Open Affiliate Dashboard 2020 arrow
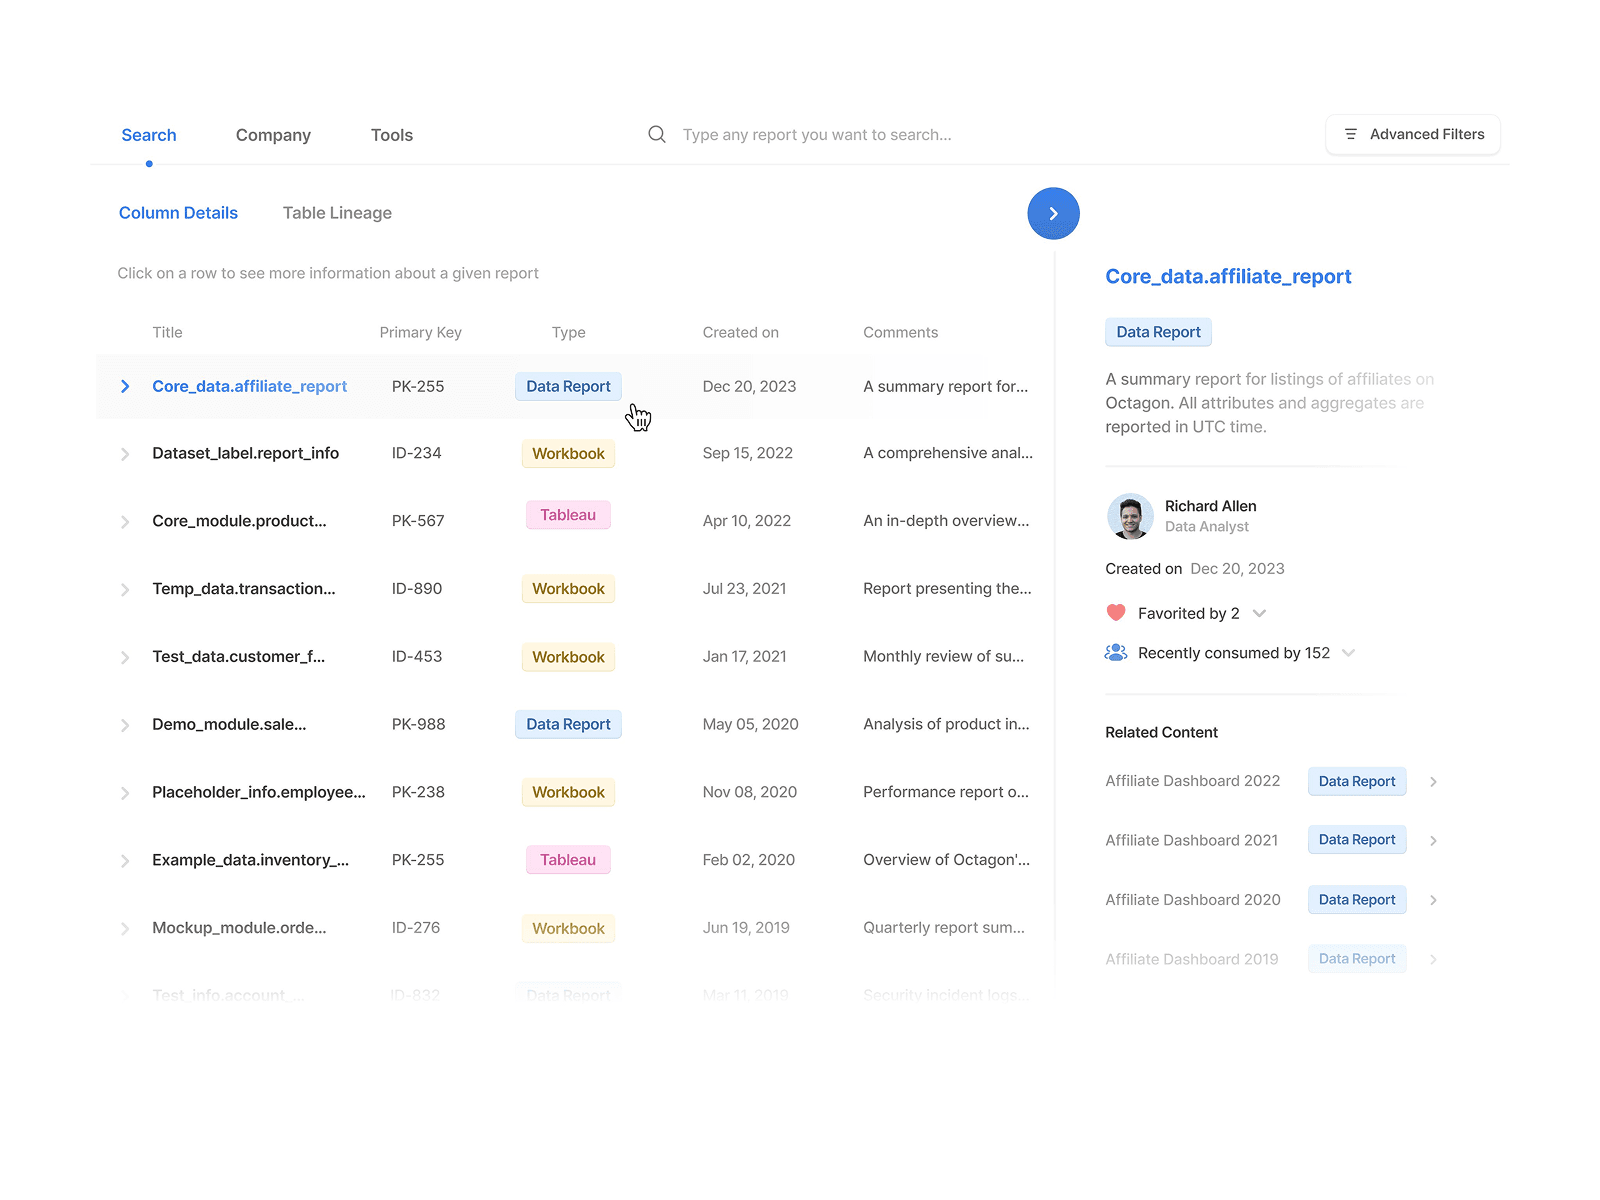The height and width of the screenshot is (1200, 1600). point(1433,900)
